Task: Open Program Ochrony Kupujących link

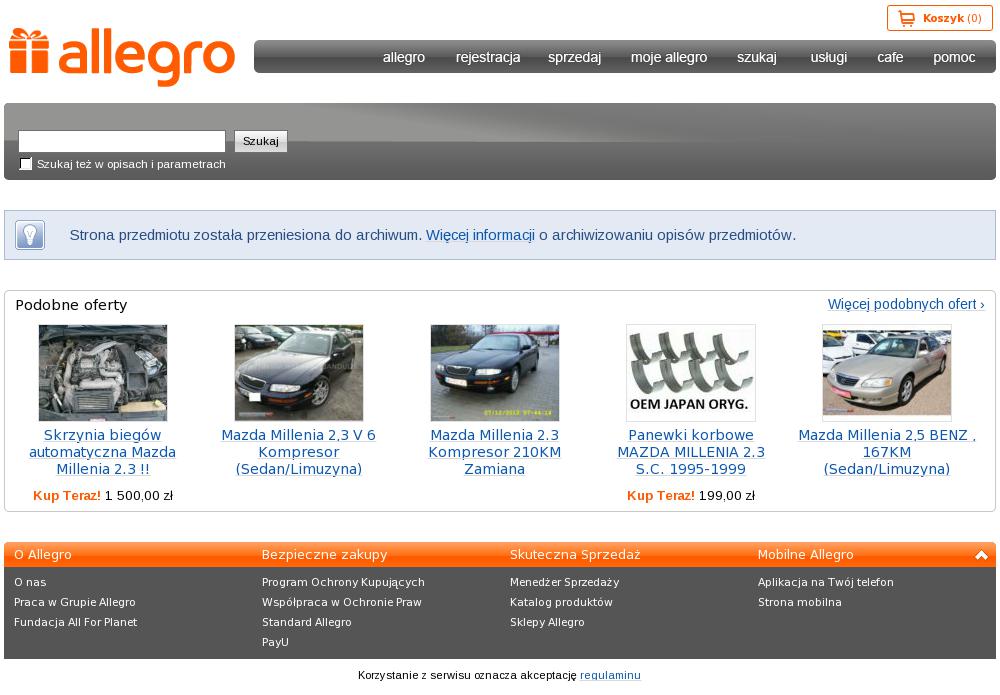Action: (343, 582)
